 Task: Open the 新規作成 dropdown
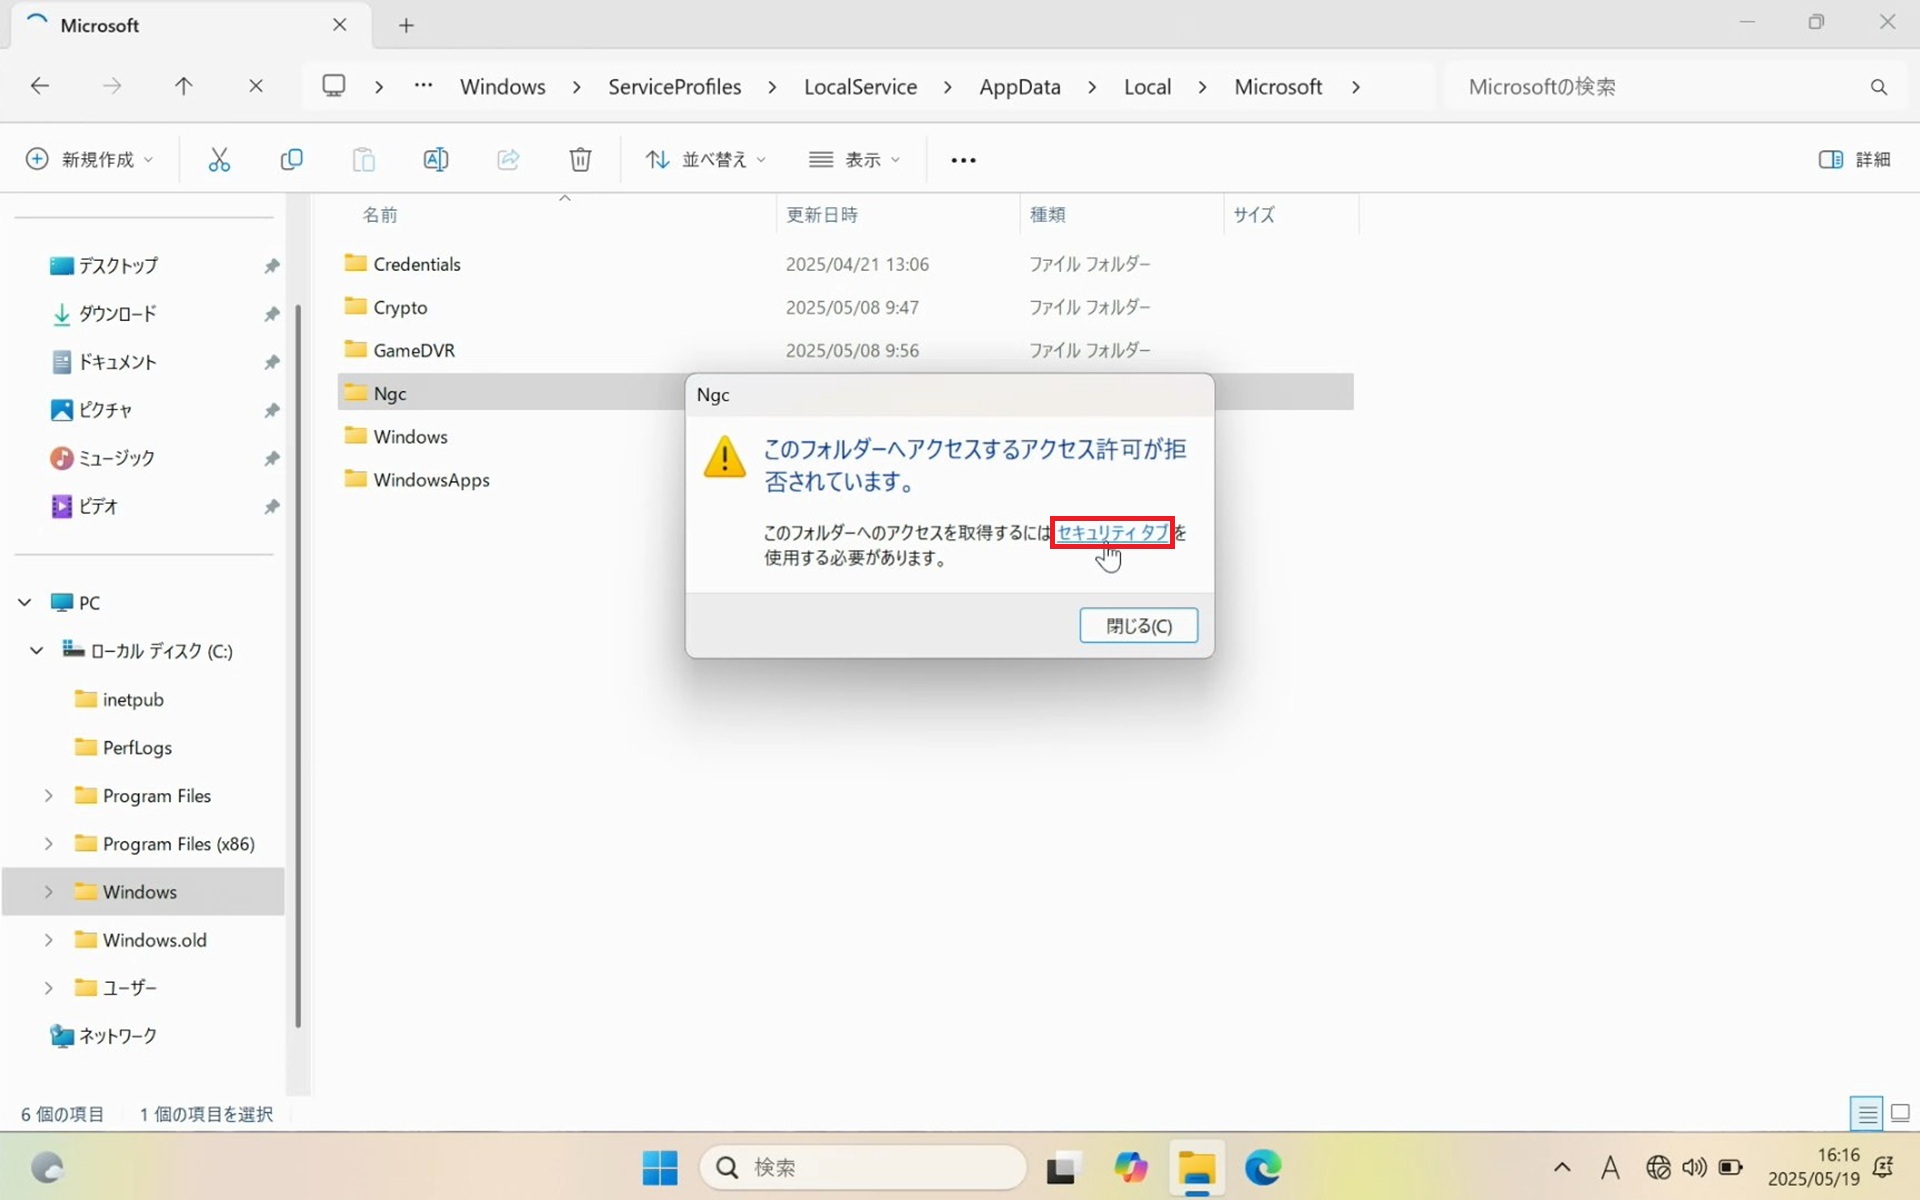[x=90, y=160]
